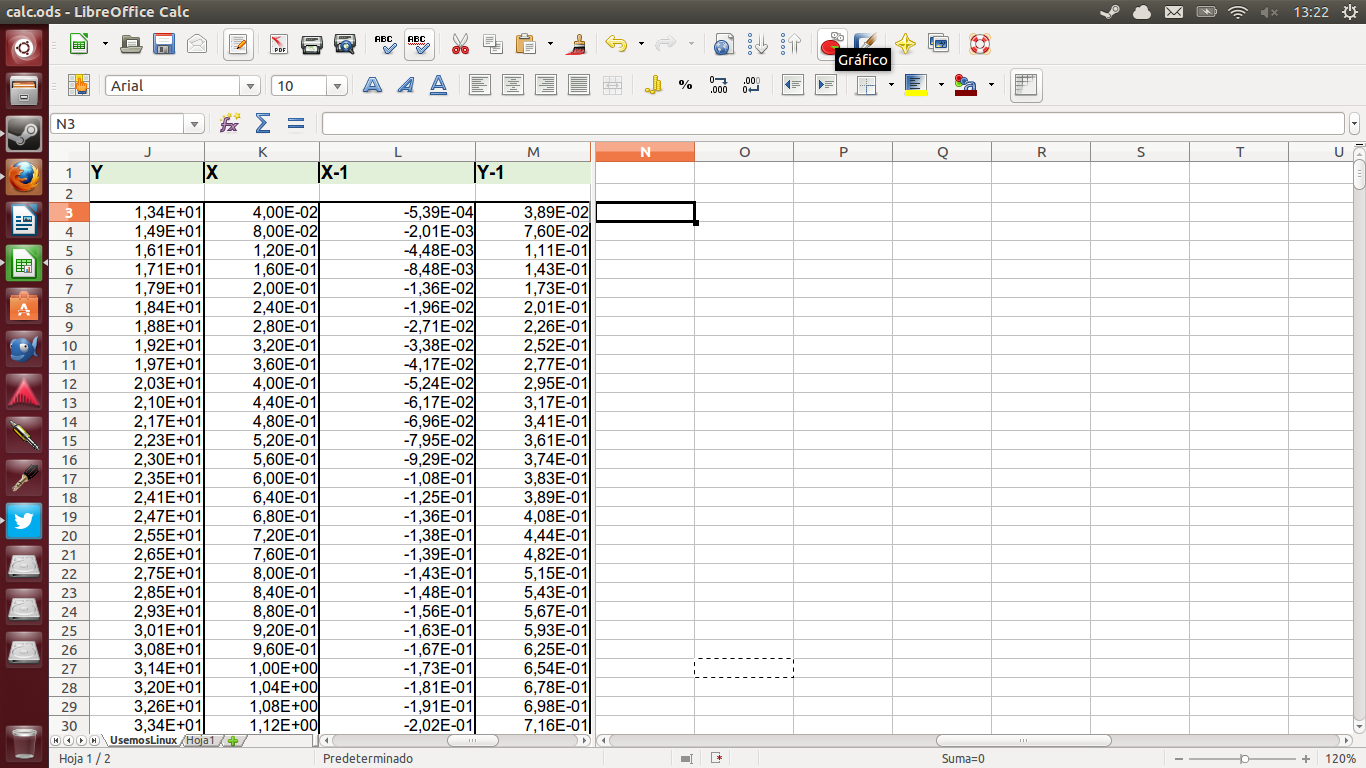The height and width of the screenshot is (768, 1366).
Task: Click the Print icon
Action: [312, 44]
